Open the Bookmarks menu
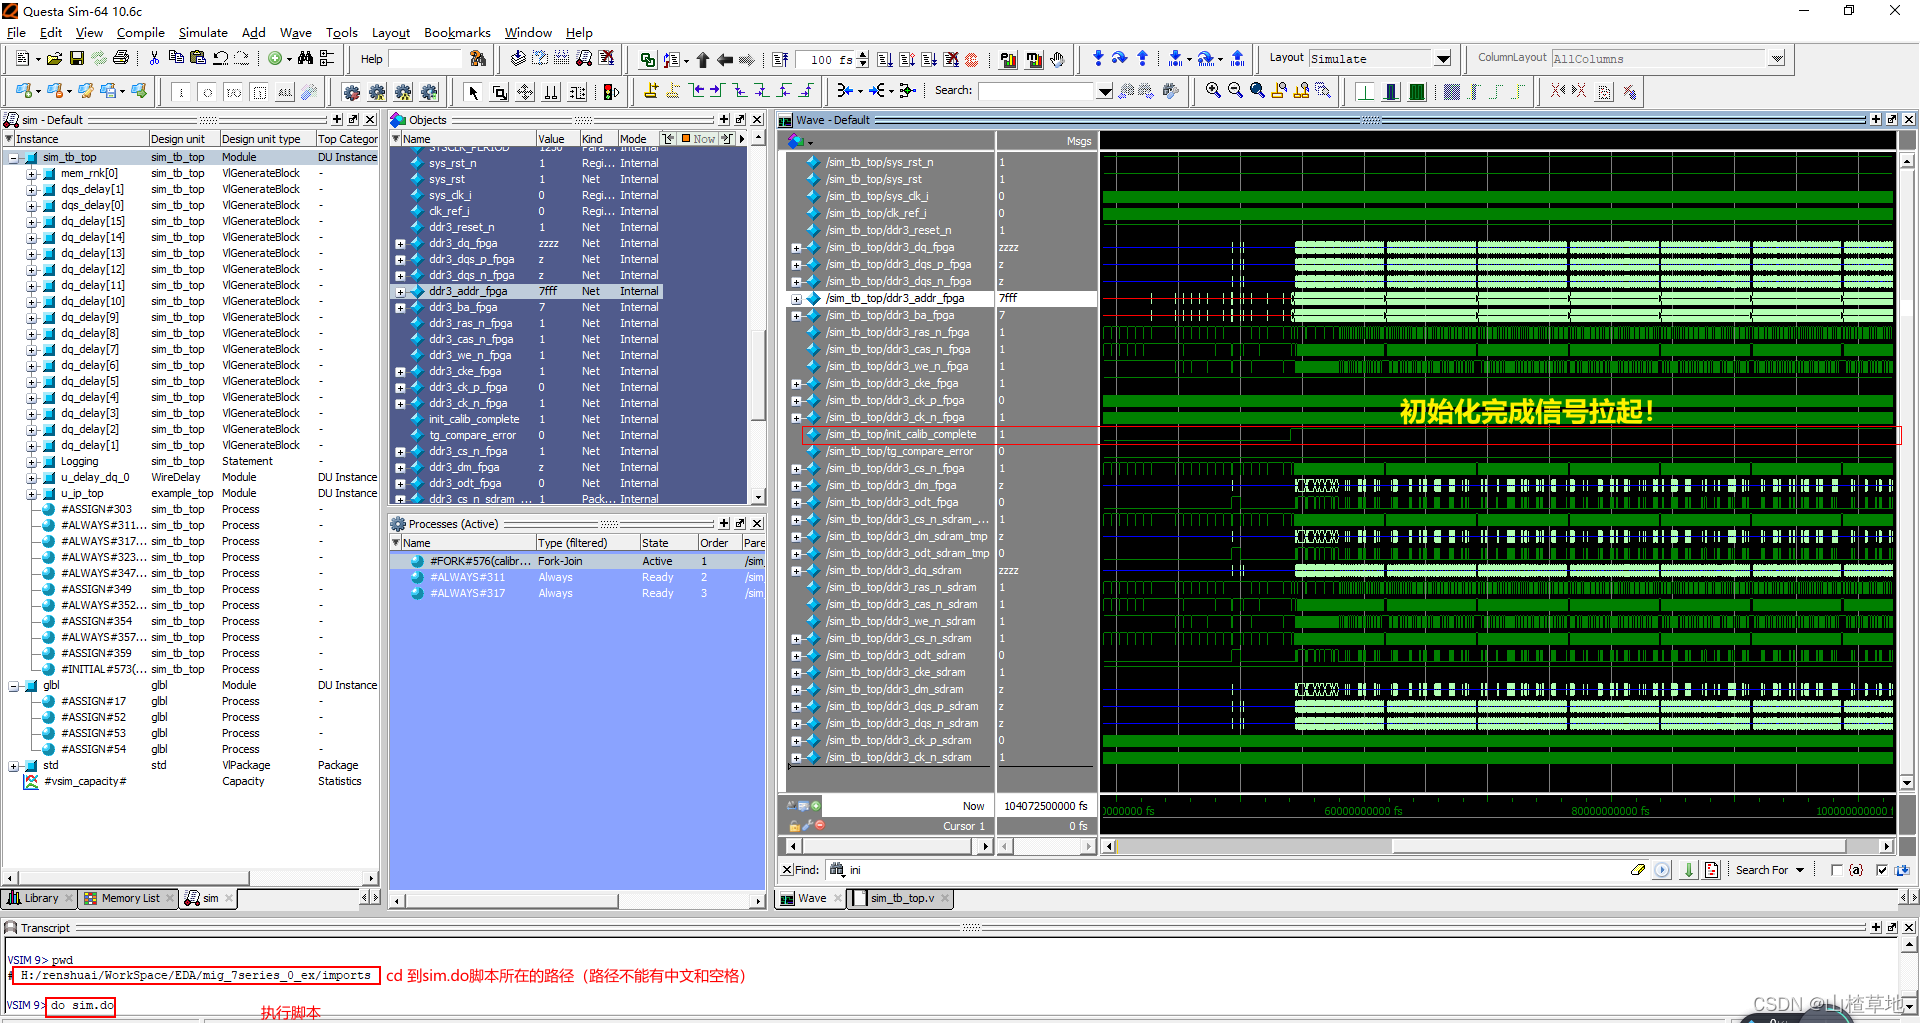 [x=457, y=33]
